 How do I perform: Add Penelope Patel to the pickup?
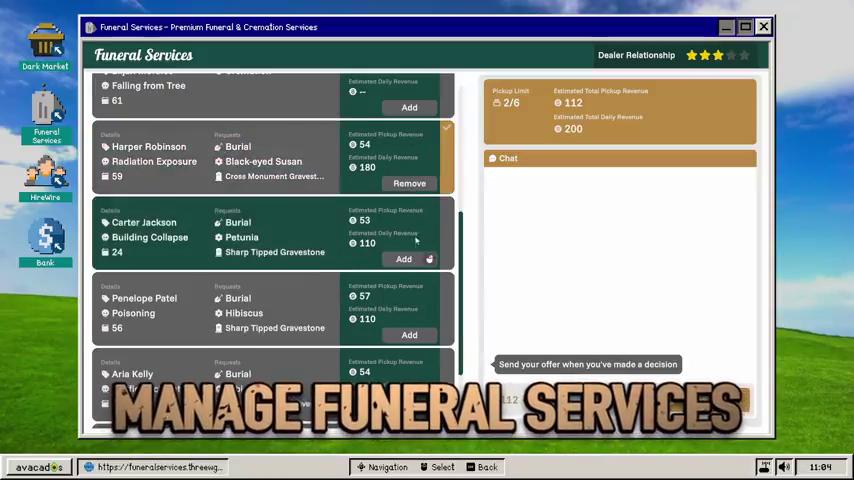(409, 335)
